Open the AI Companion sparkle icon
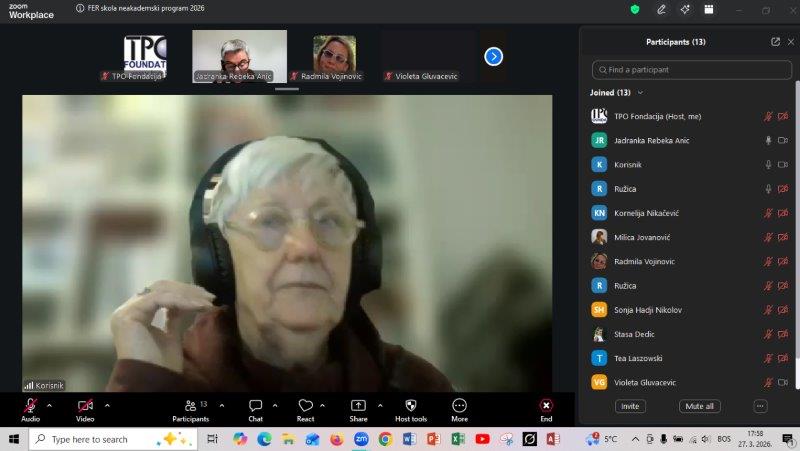 point(685,9)
